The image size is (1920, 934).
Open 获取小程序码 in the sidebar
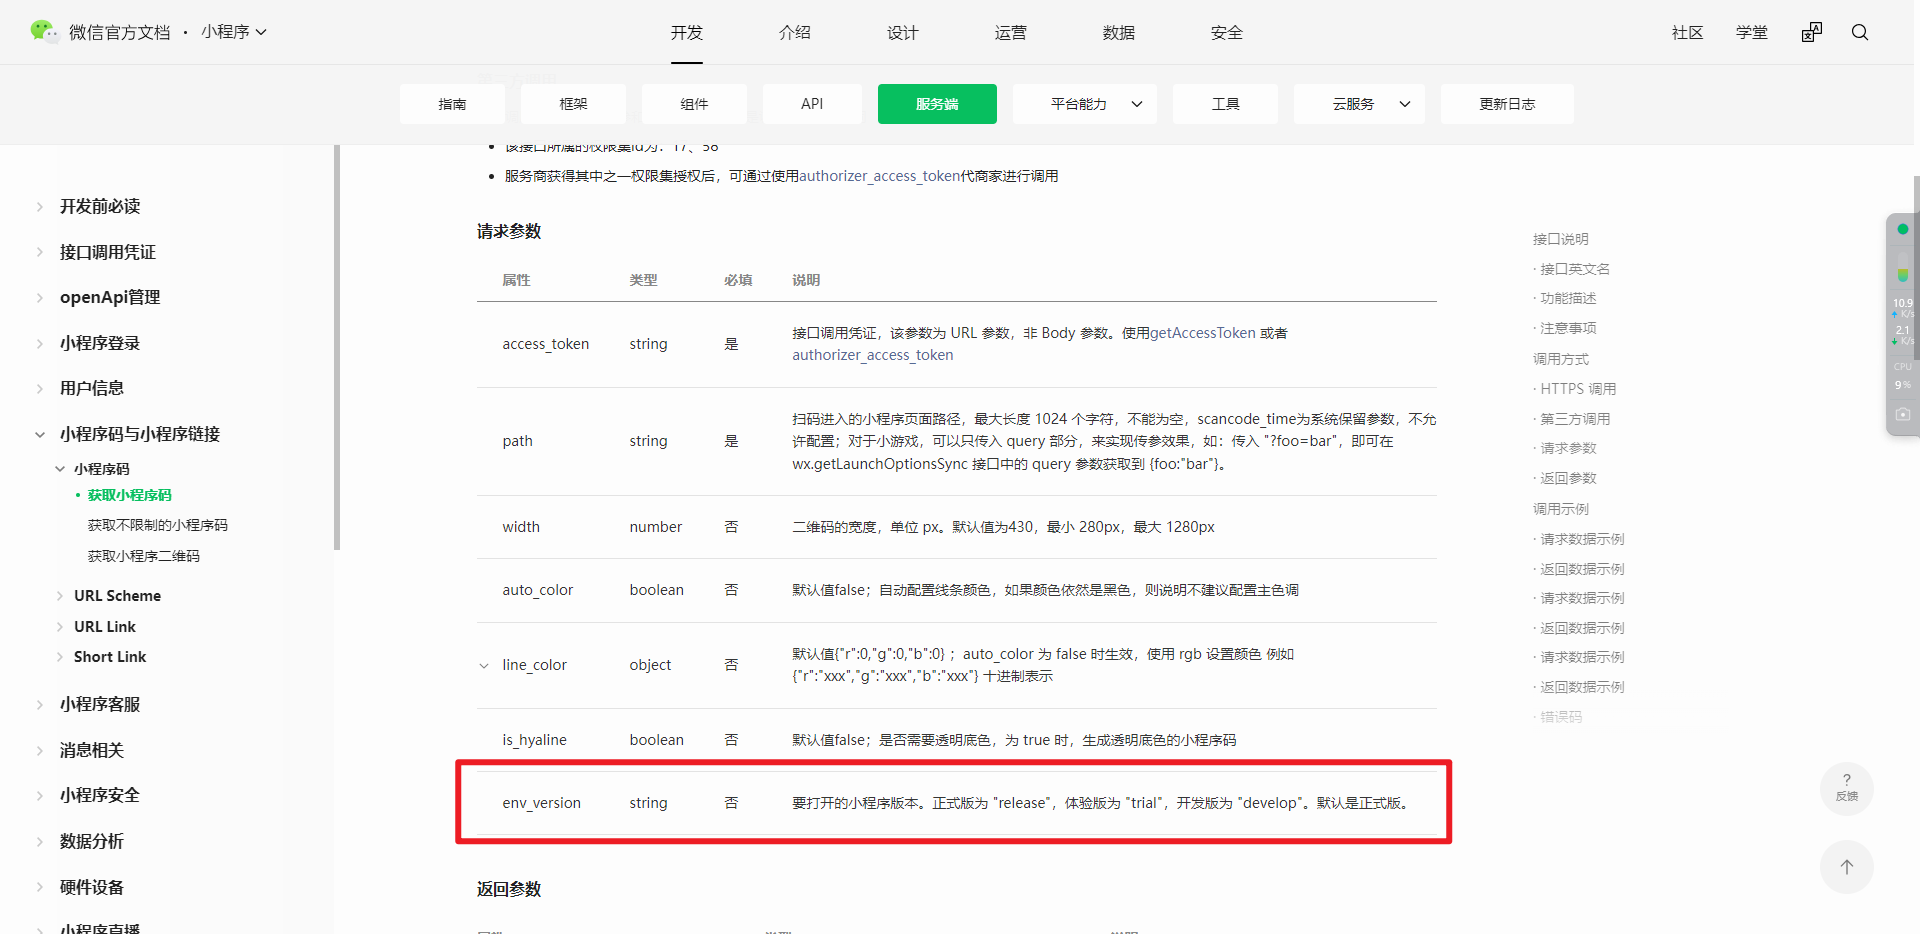pyautogui.click(x=130, y=495)
